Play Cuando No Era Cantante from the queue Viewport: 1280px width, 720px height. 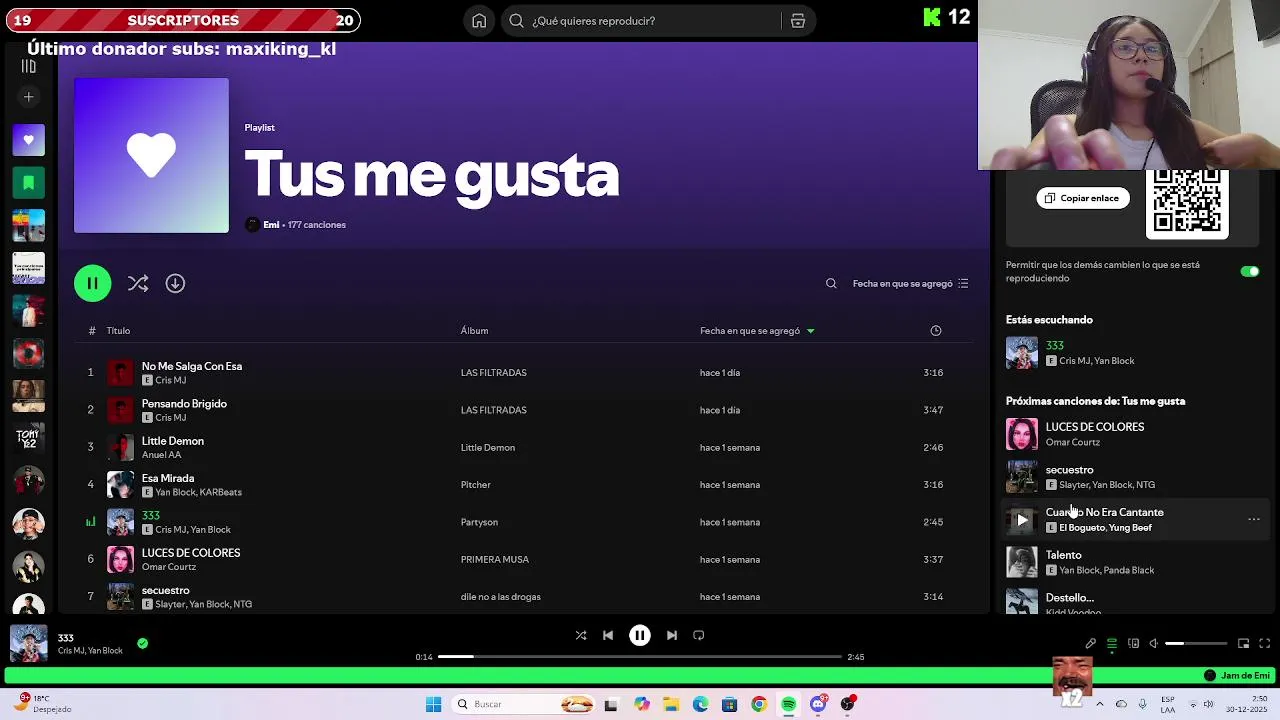1022,520
